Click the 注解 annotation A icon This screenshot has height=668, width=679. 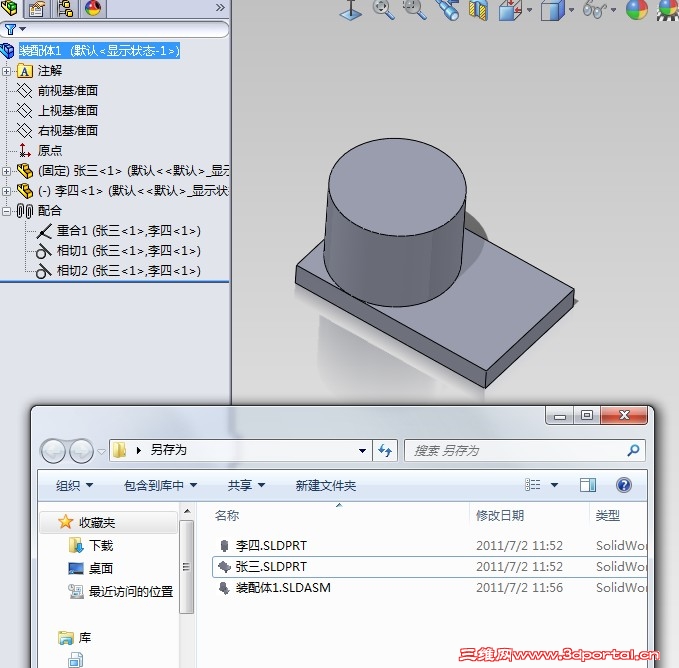(25, 71)
